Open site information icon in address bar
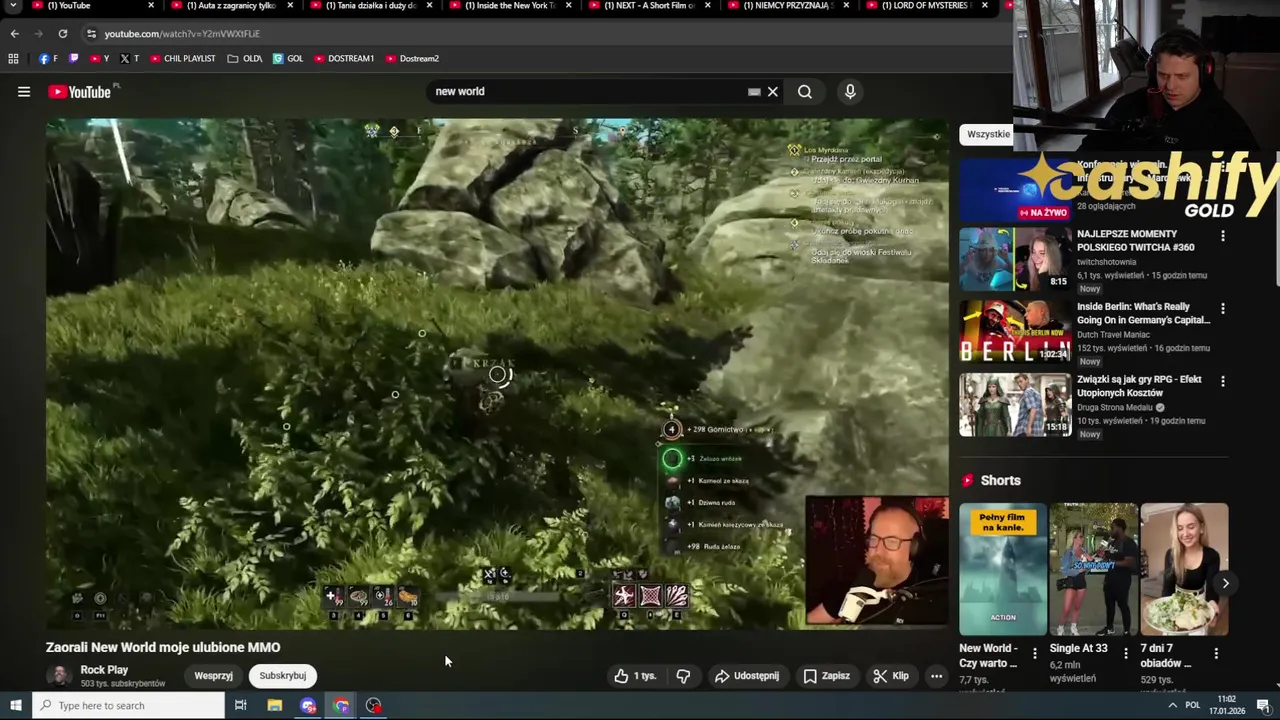The width and height of the screenshot is (1280, 720). click(91, 33)
